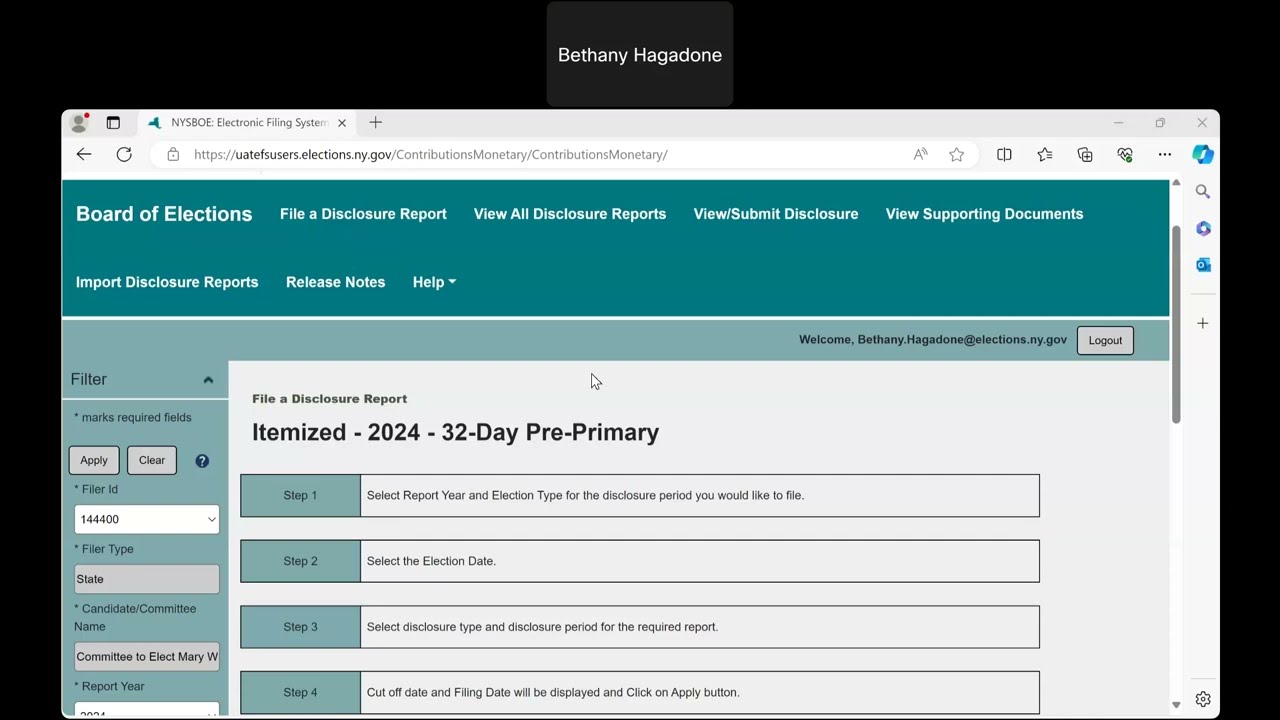Click the Read aloud icon
The width and height of the screenshot is (1280, 720).
[920, 154]
